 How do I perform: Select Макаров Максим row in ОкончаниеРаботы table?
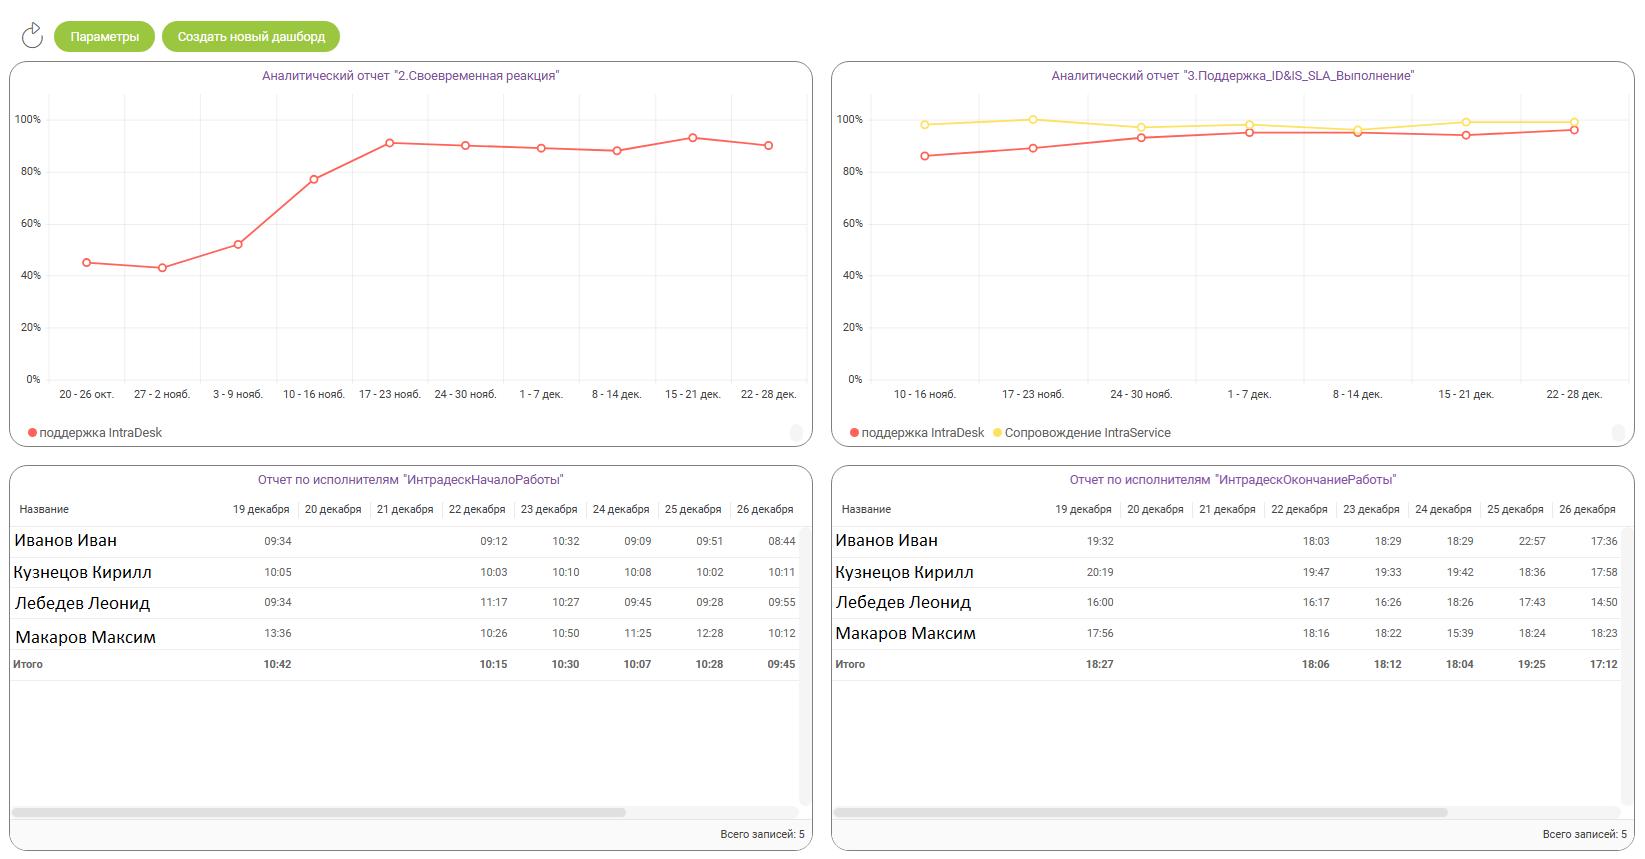[905, 633]
